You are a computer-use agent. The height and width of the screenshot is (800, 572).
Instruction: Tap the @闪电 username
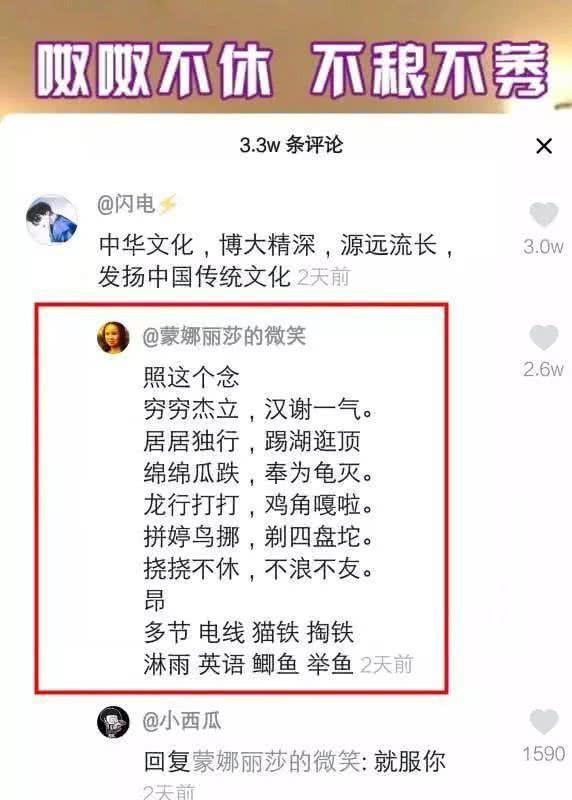point(126,204)
